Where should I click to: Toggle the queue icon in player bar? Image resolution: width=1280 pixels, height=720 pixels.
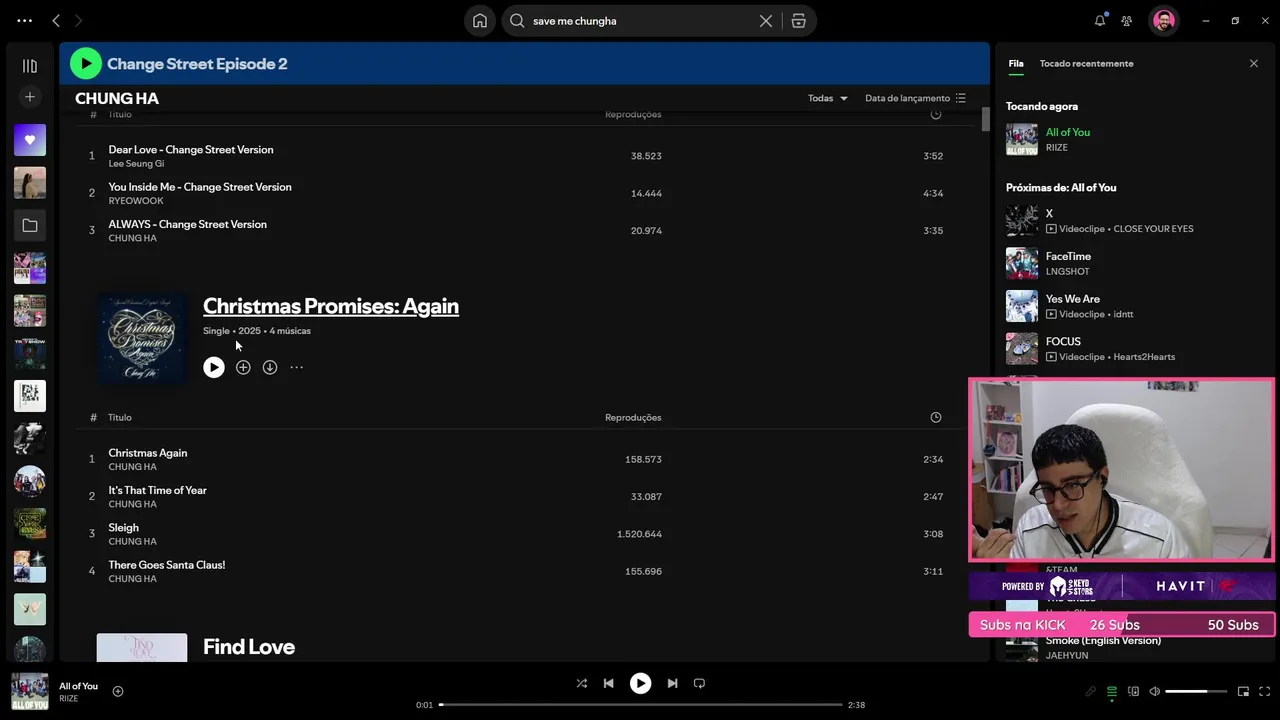tap(1112, 691)
